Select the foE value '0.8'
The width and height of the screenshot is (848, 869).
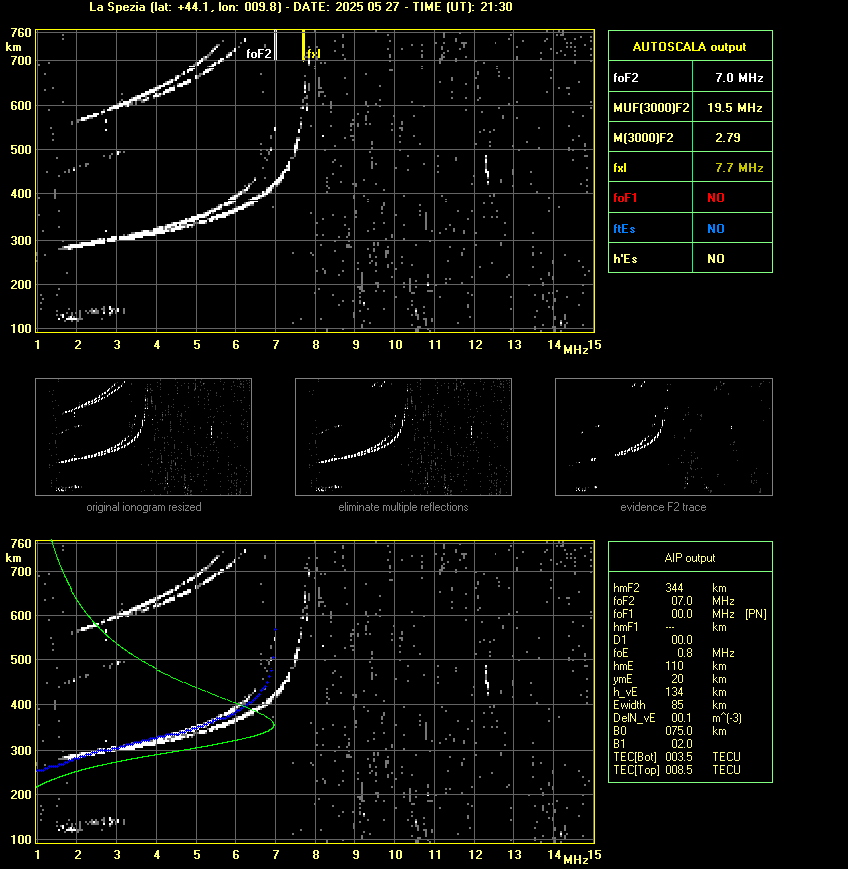coord(685,653)
